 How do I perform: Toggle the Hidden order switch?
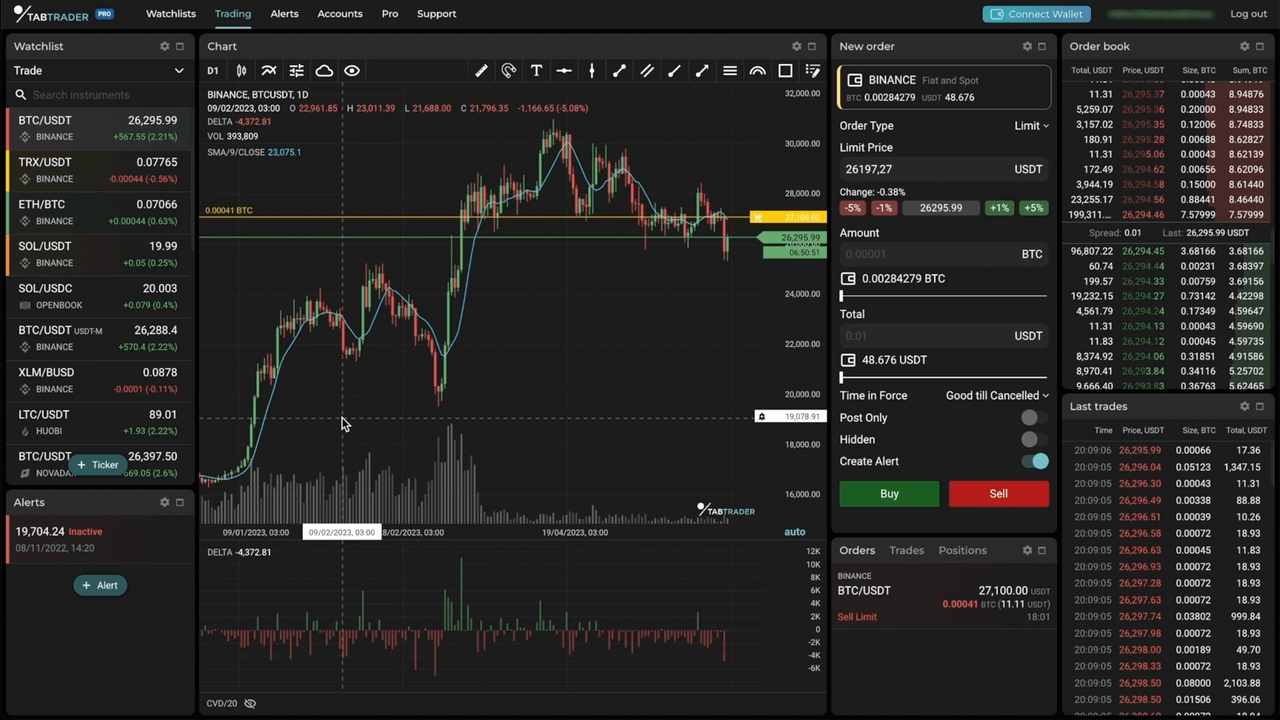[1034, 440]
